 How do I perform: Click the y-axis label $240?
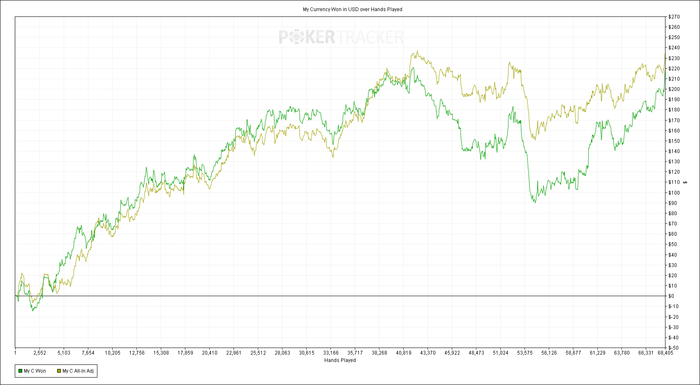(674, 48)
